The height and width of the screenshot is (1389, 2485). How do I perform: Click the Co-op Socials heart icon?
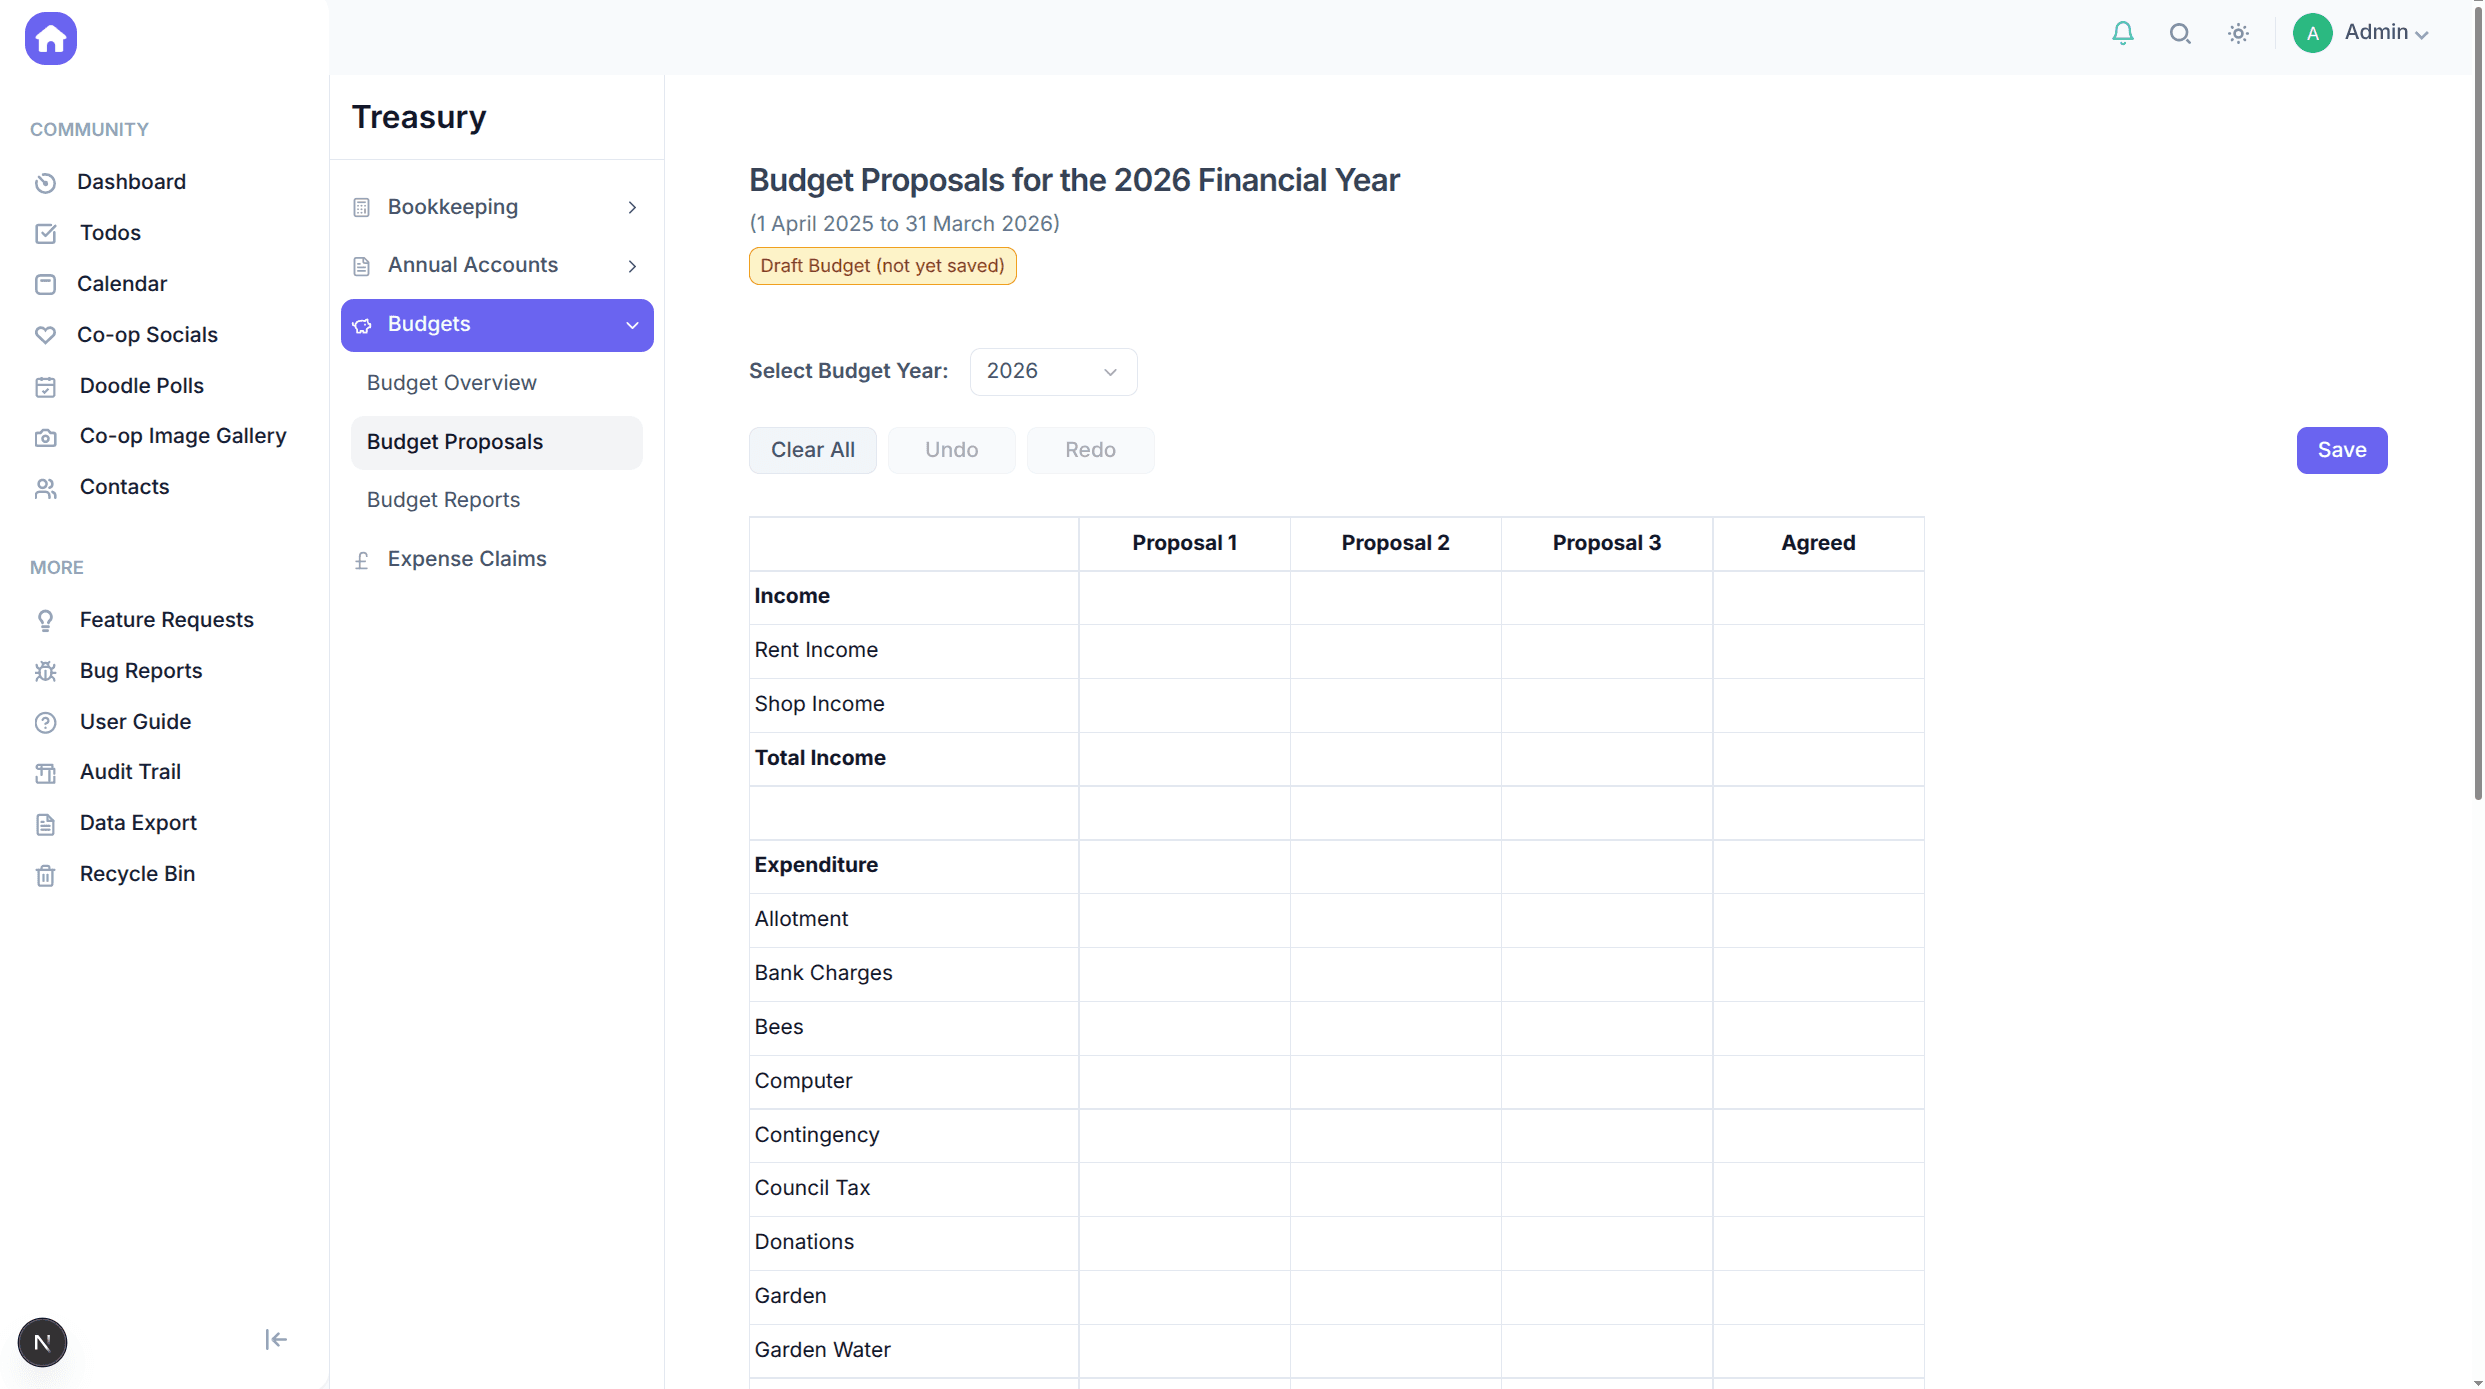pyautogui.click(x=46, y=336)
